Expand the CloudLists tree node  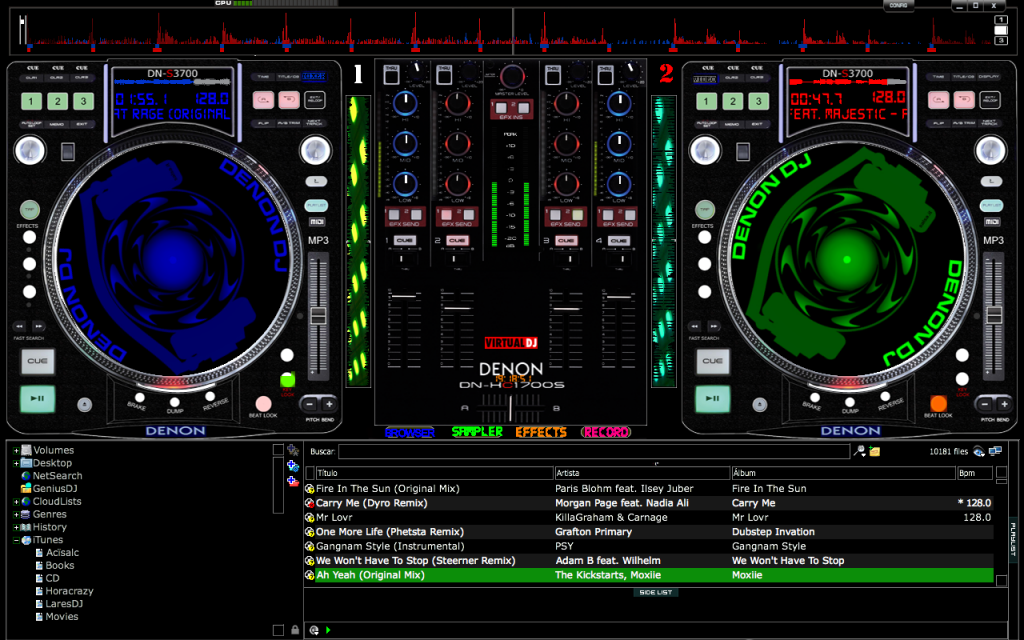pyautogui.click(x=16, y=502)
